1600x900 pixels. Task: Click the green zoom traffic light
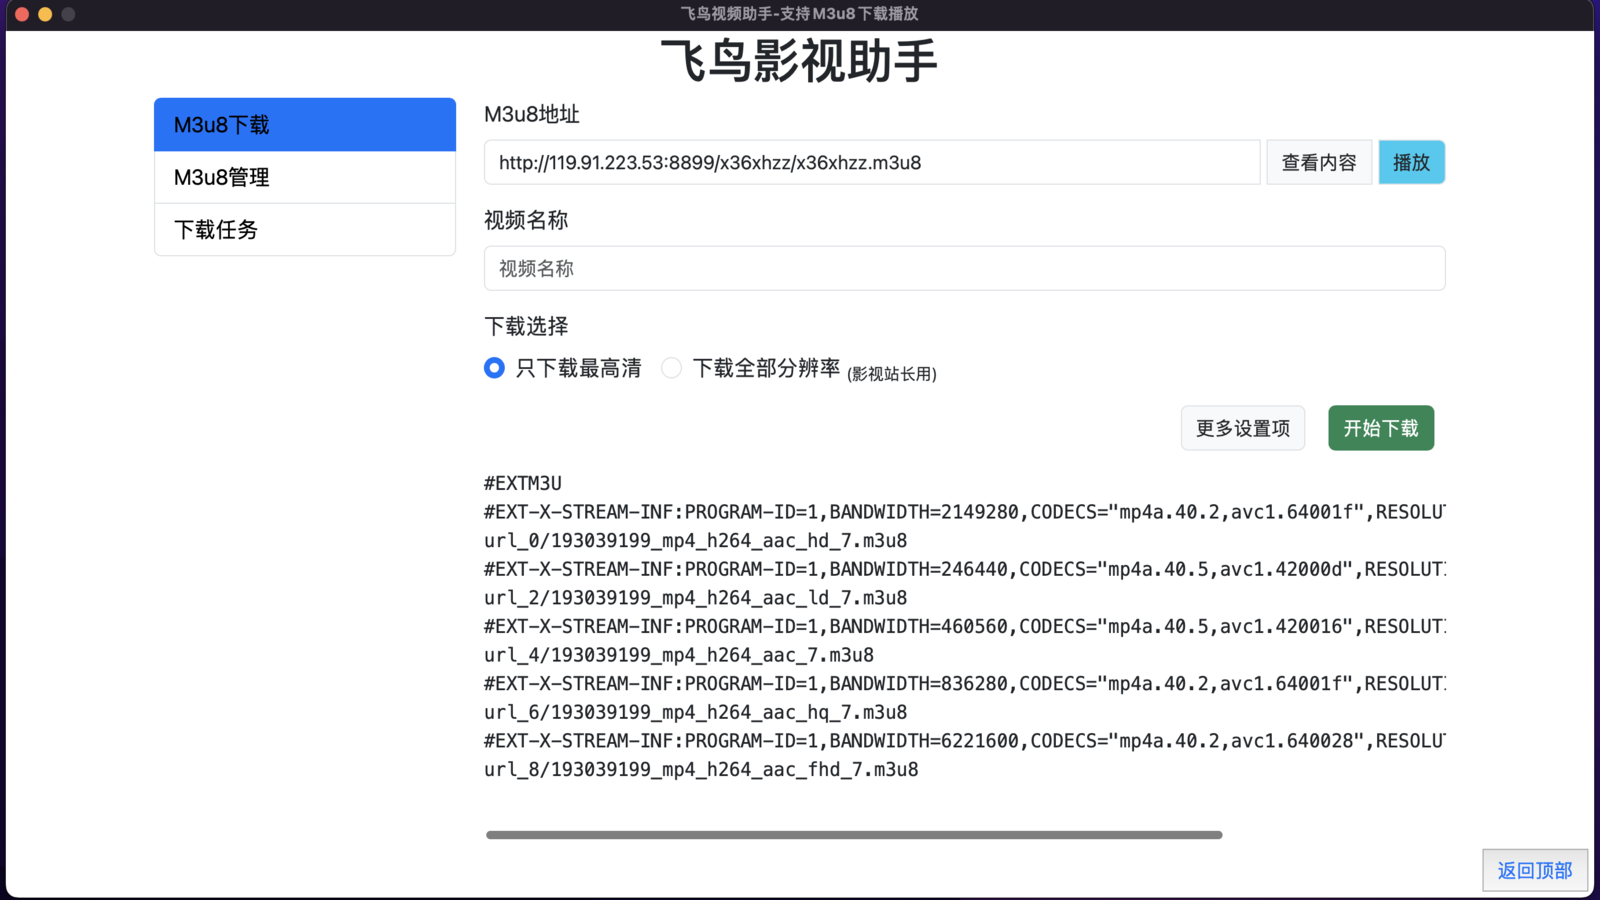click(66, 14)
